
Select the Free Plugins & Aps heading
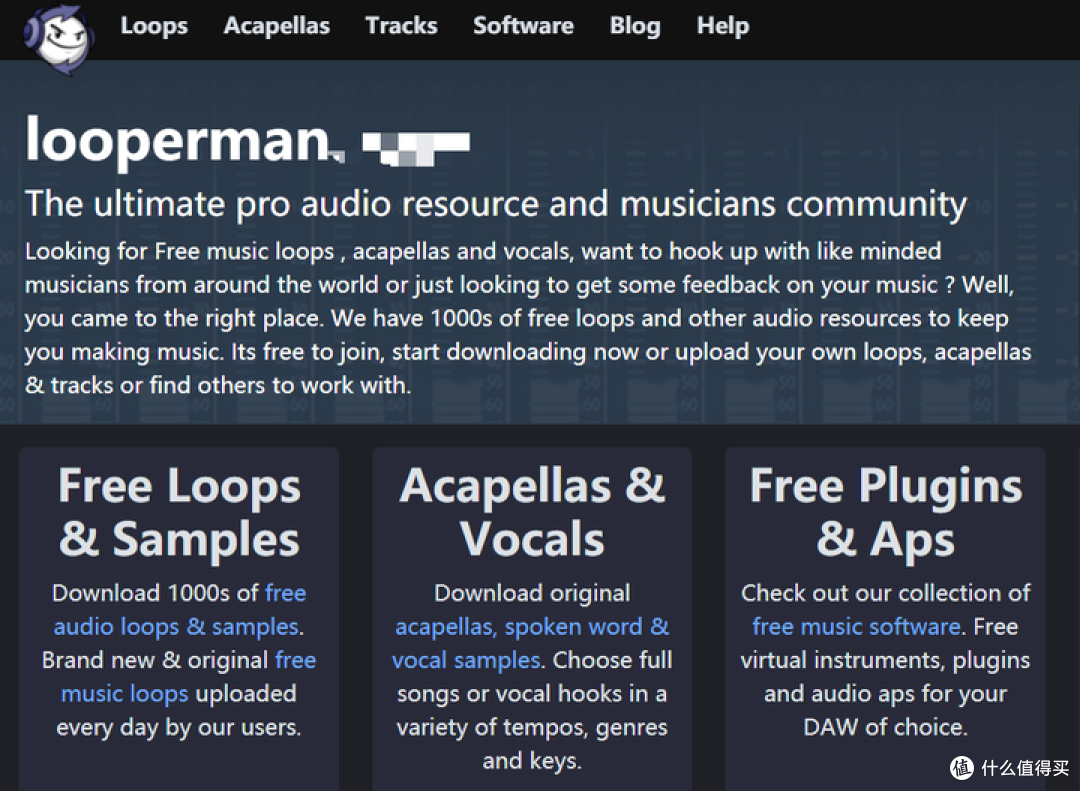tap(886, 512)
